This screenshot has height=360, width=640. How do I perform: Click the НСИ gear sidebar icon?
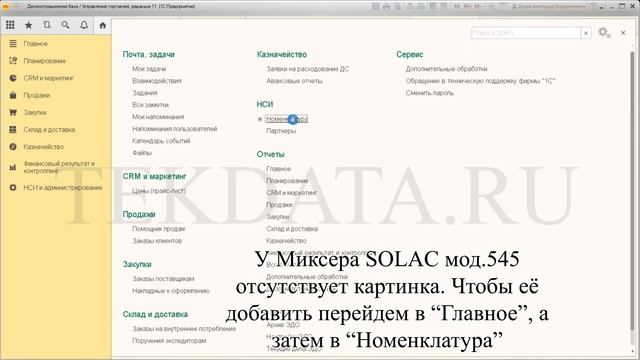[13, 188]
